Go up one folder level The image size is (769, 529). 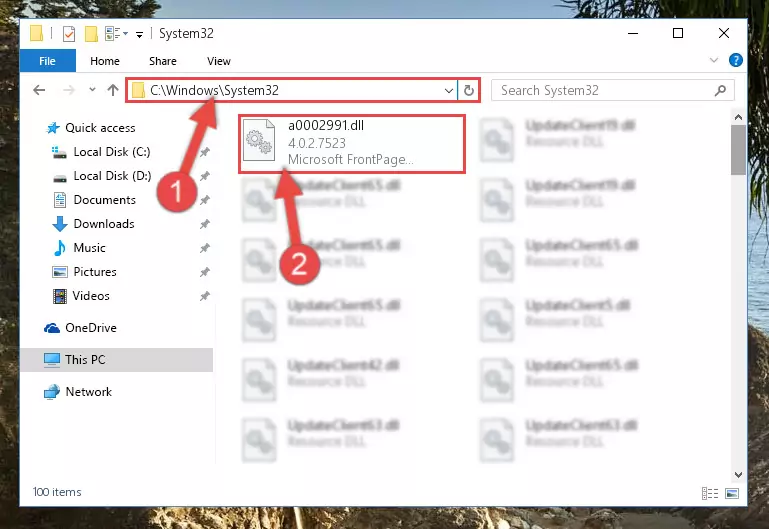pyautogui.click(x=113, y=90)
